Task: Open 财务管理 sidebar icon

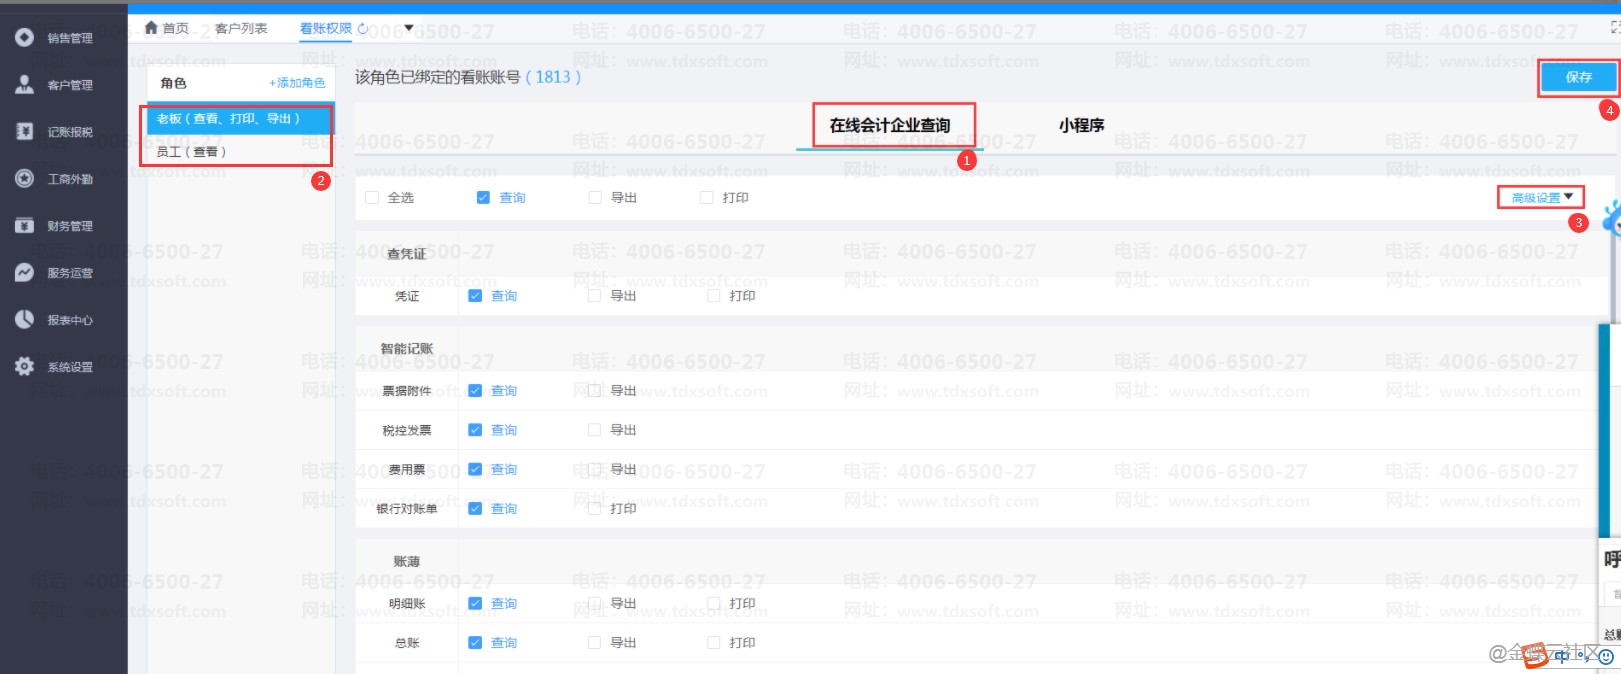Action: pyautogui.click(x=24, y=225)
